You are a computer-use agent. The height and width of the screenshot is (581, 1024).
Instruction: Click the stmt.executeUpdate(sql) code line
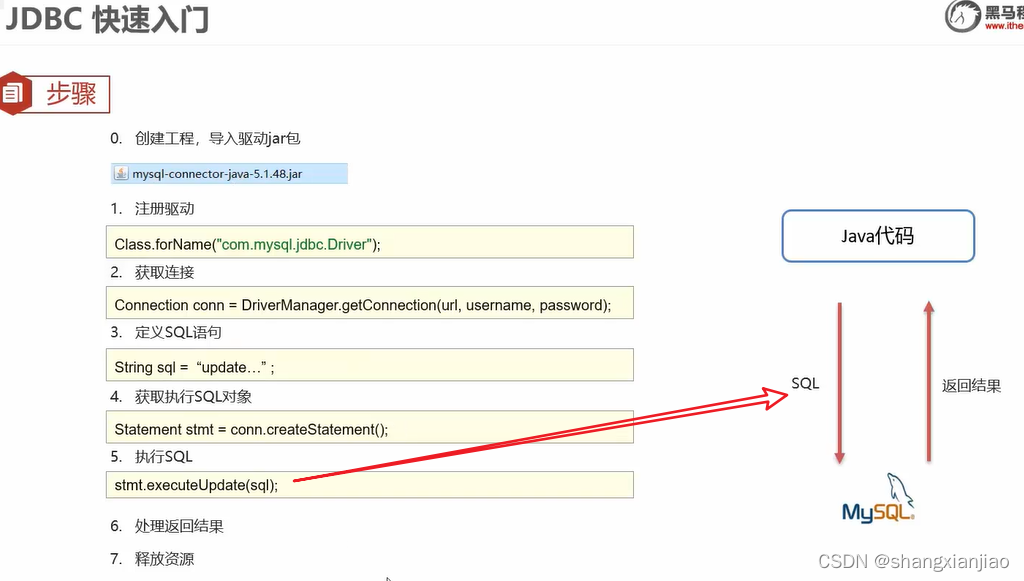click(x=370, y=485)
